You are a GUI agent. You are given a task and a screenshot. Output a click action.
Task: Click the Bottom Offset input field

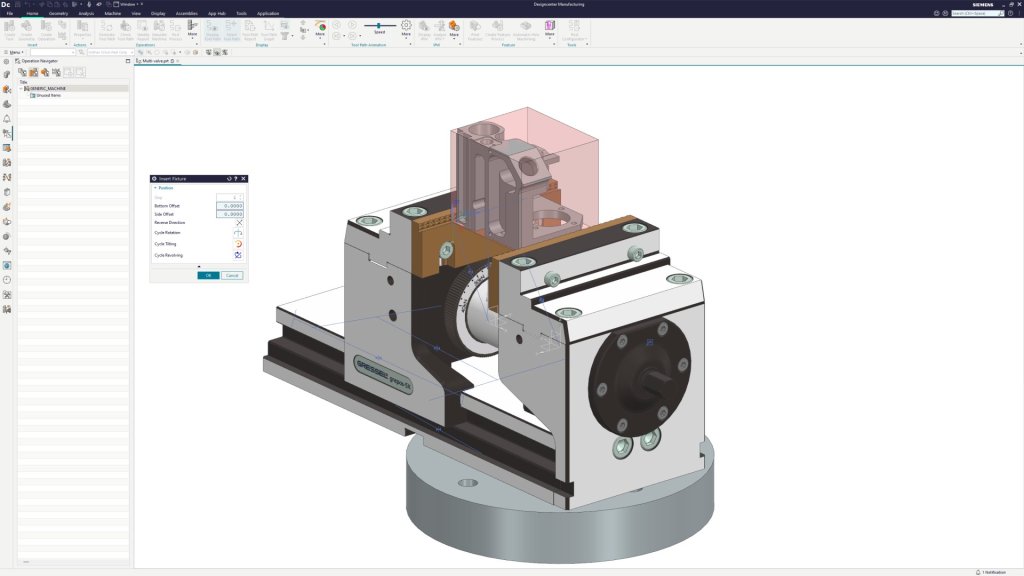(x=230, y=206)
